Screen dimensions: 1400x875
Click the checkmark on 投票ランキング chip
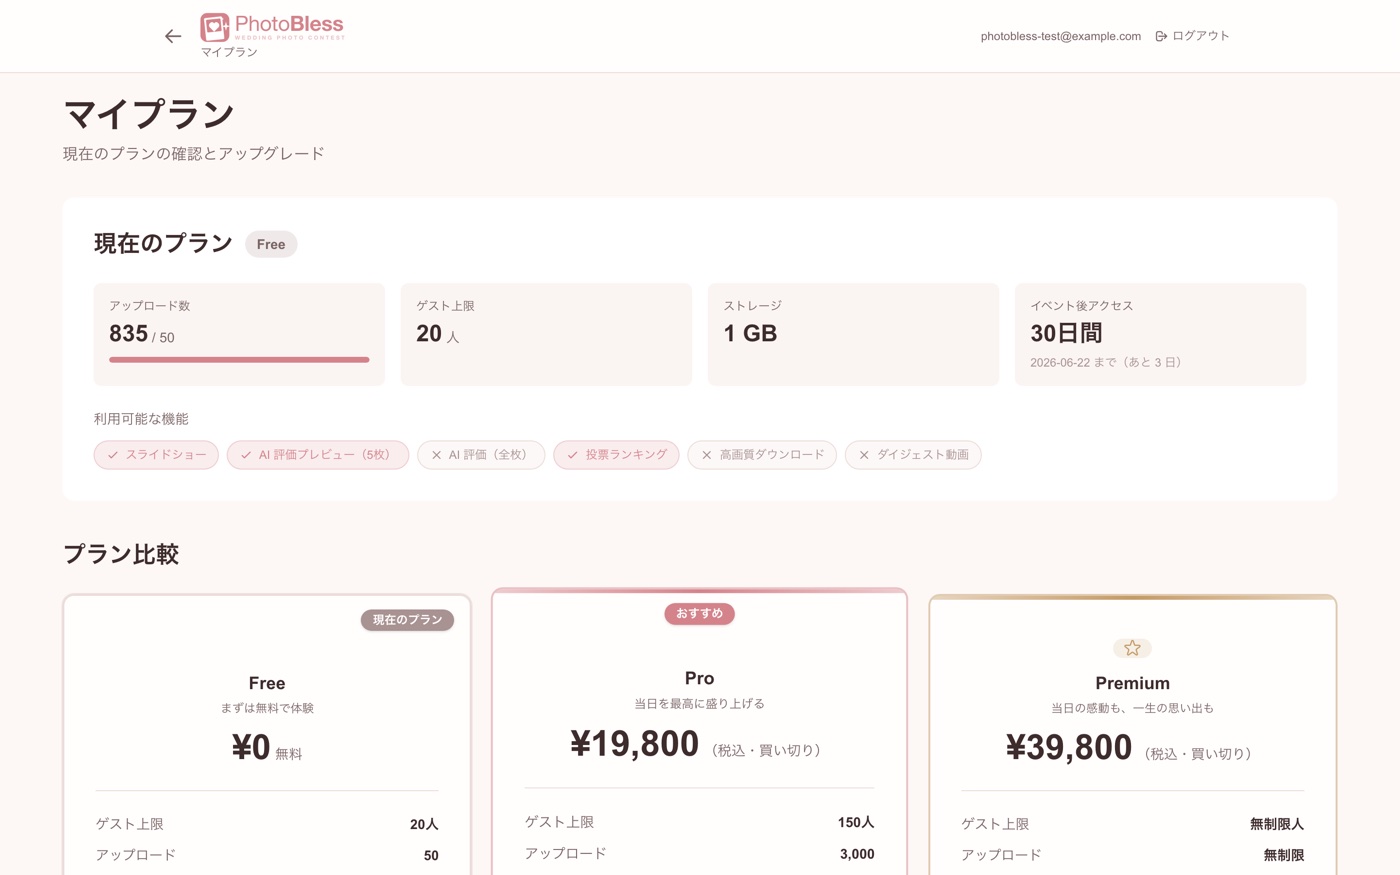pyautogui.click(x=572, y=455)
